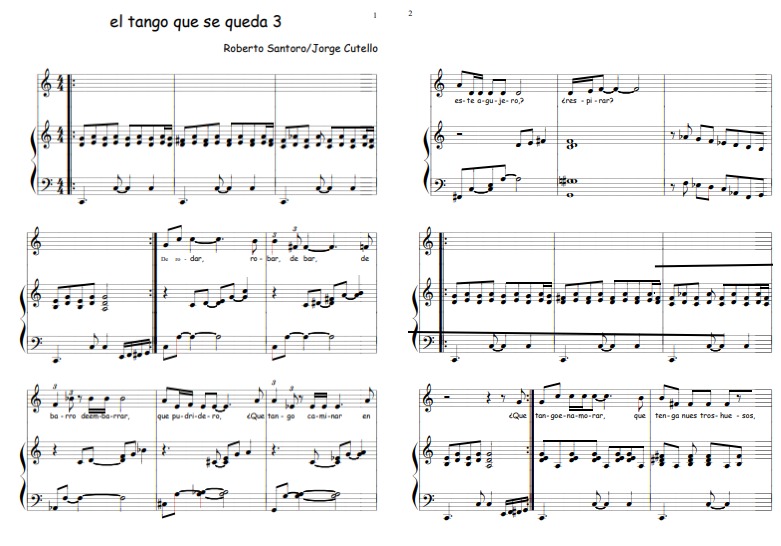
Task: Click the lyric 'que pudridero,'
Action: [189, 416]
